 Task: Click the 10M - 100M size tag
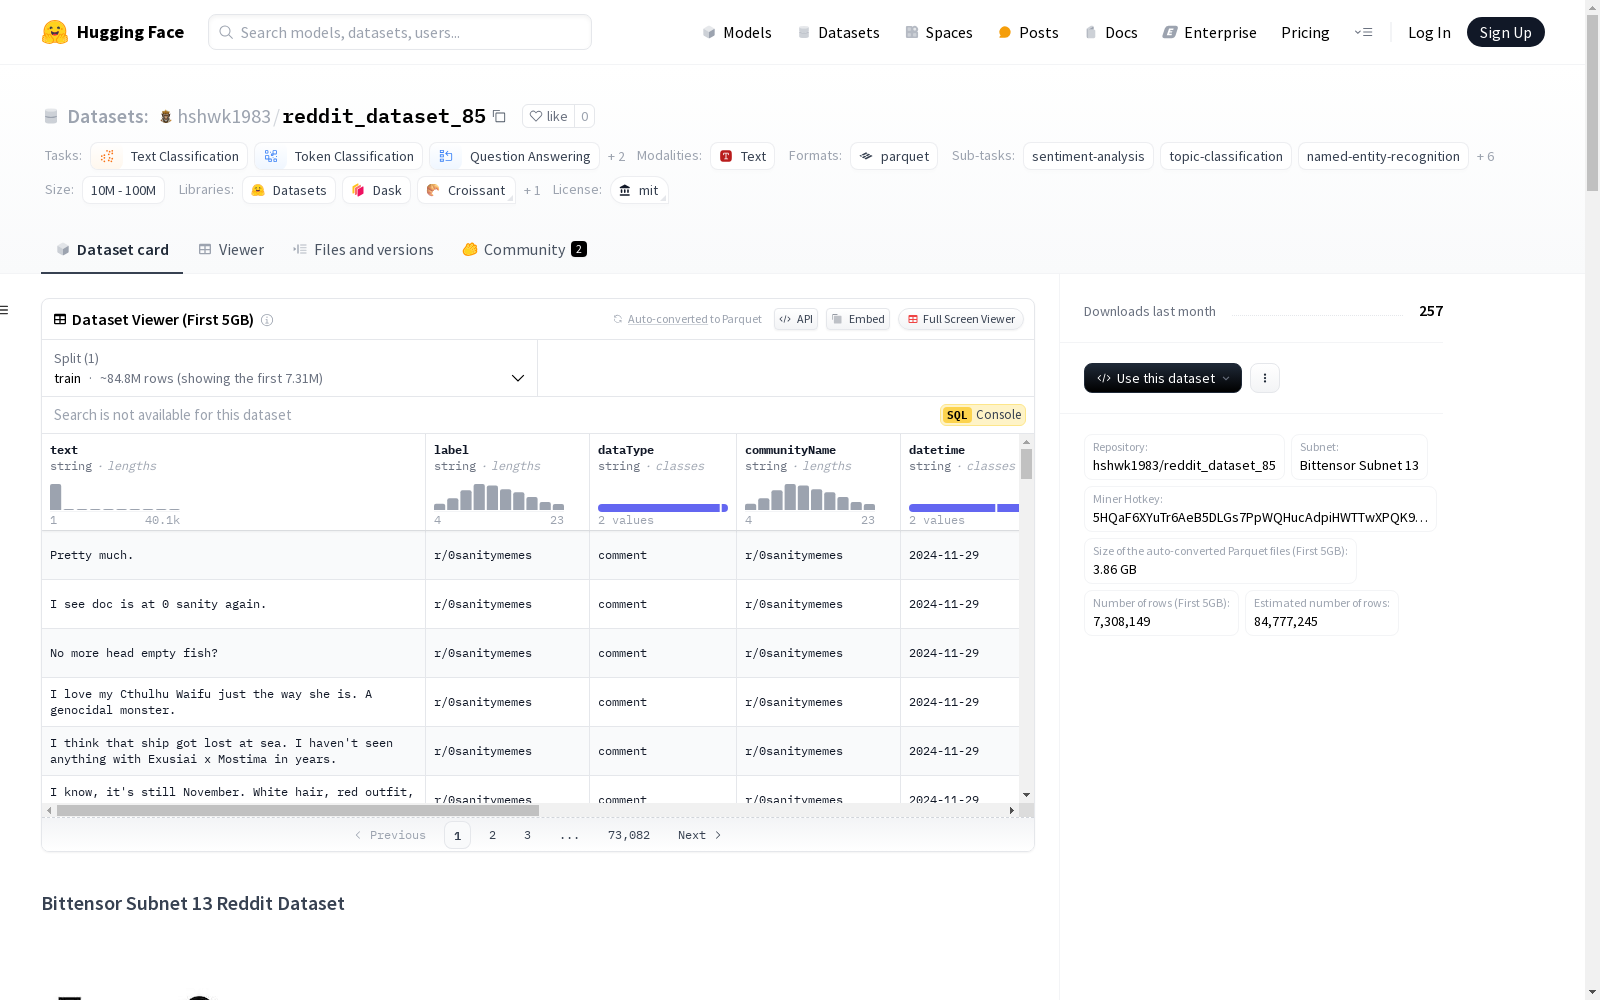tap(123, 190)
